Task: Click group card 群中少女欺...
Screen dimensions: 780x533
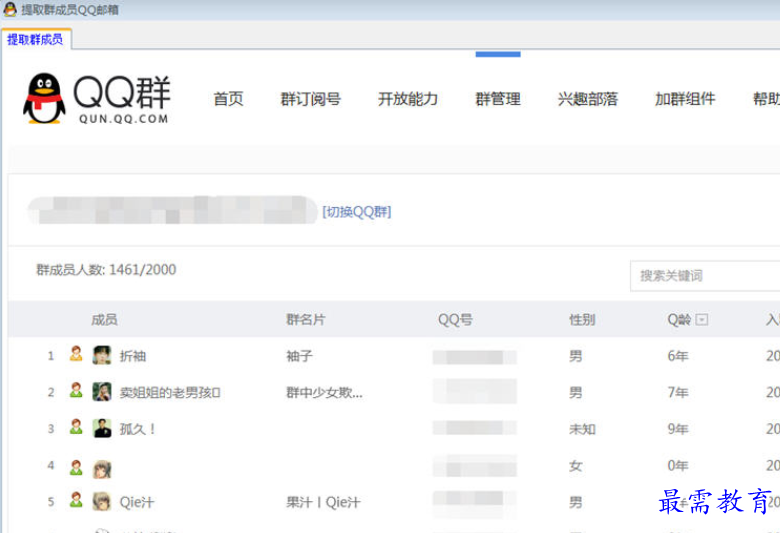Action: [324, 393]
